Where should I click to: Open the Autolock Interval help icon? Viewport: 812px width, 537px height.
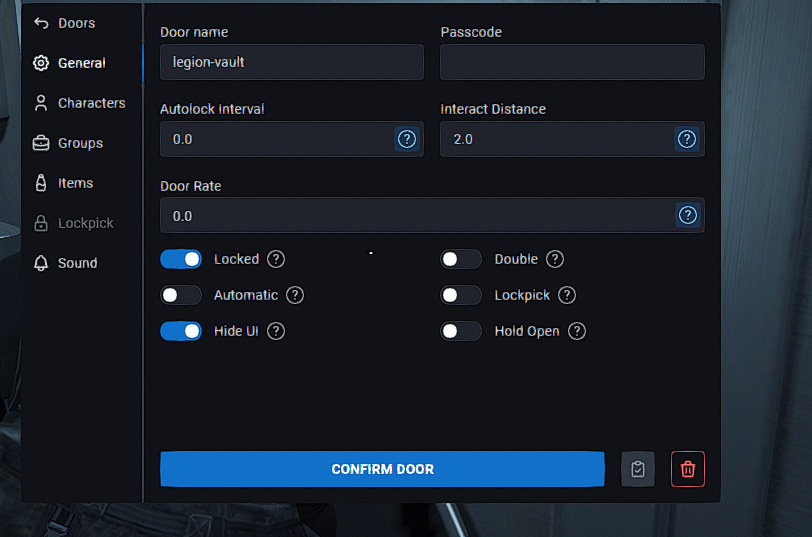[407, 139]
